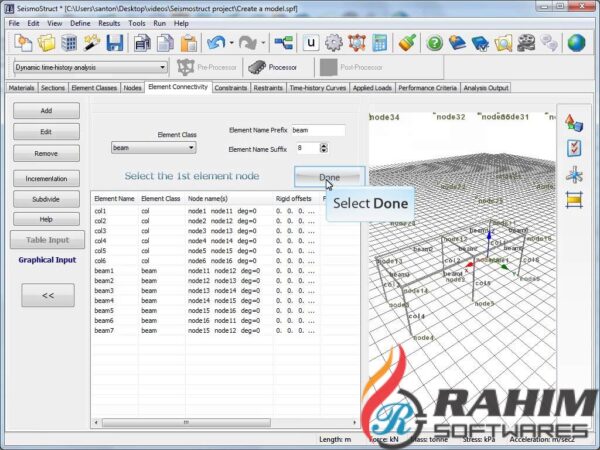
Task: Click the yellow section view icon
Action: (x=574, y=199)
